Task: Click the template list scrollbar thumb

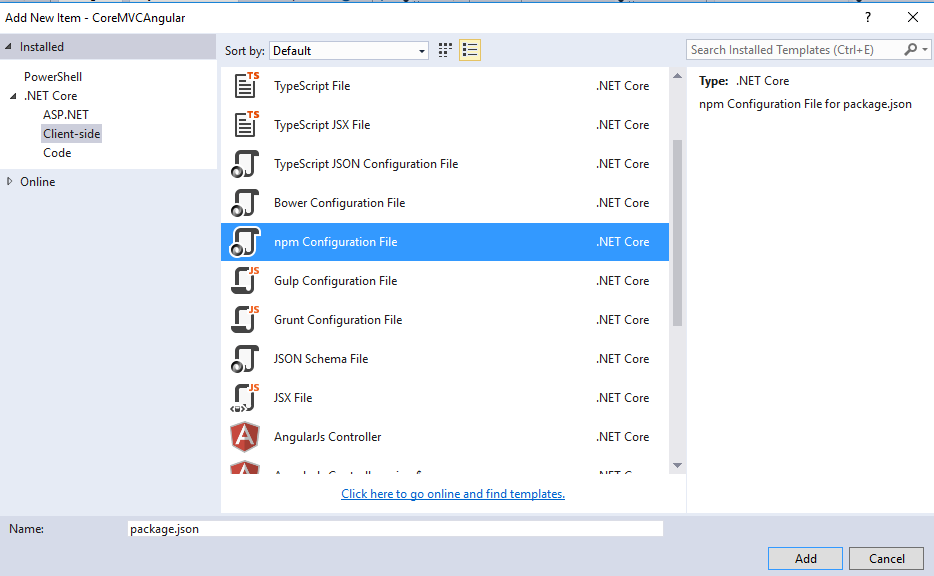Action: coord(677,233)
